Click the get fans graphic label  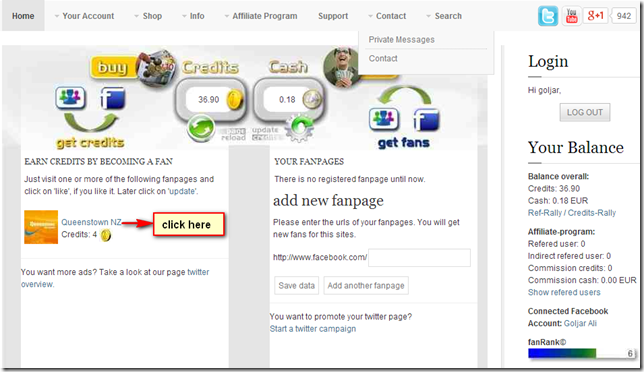[404, 142]
